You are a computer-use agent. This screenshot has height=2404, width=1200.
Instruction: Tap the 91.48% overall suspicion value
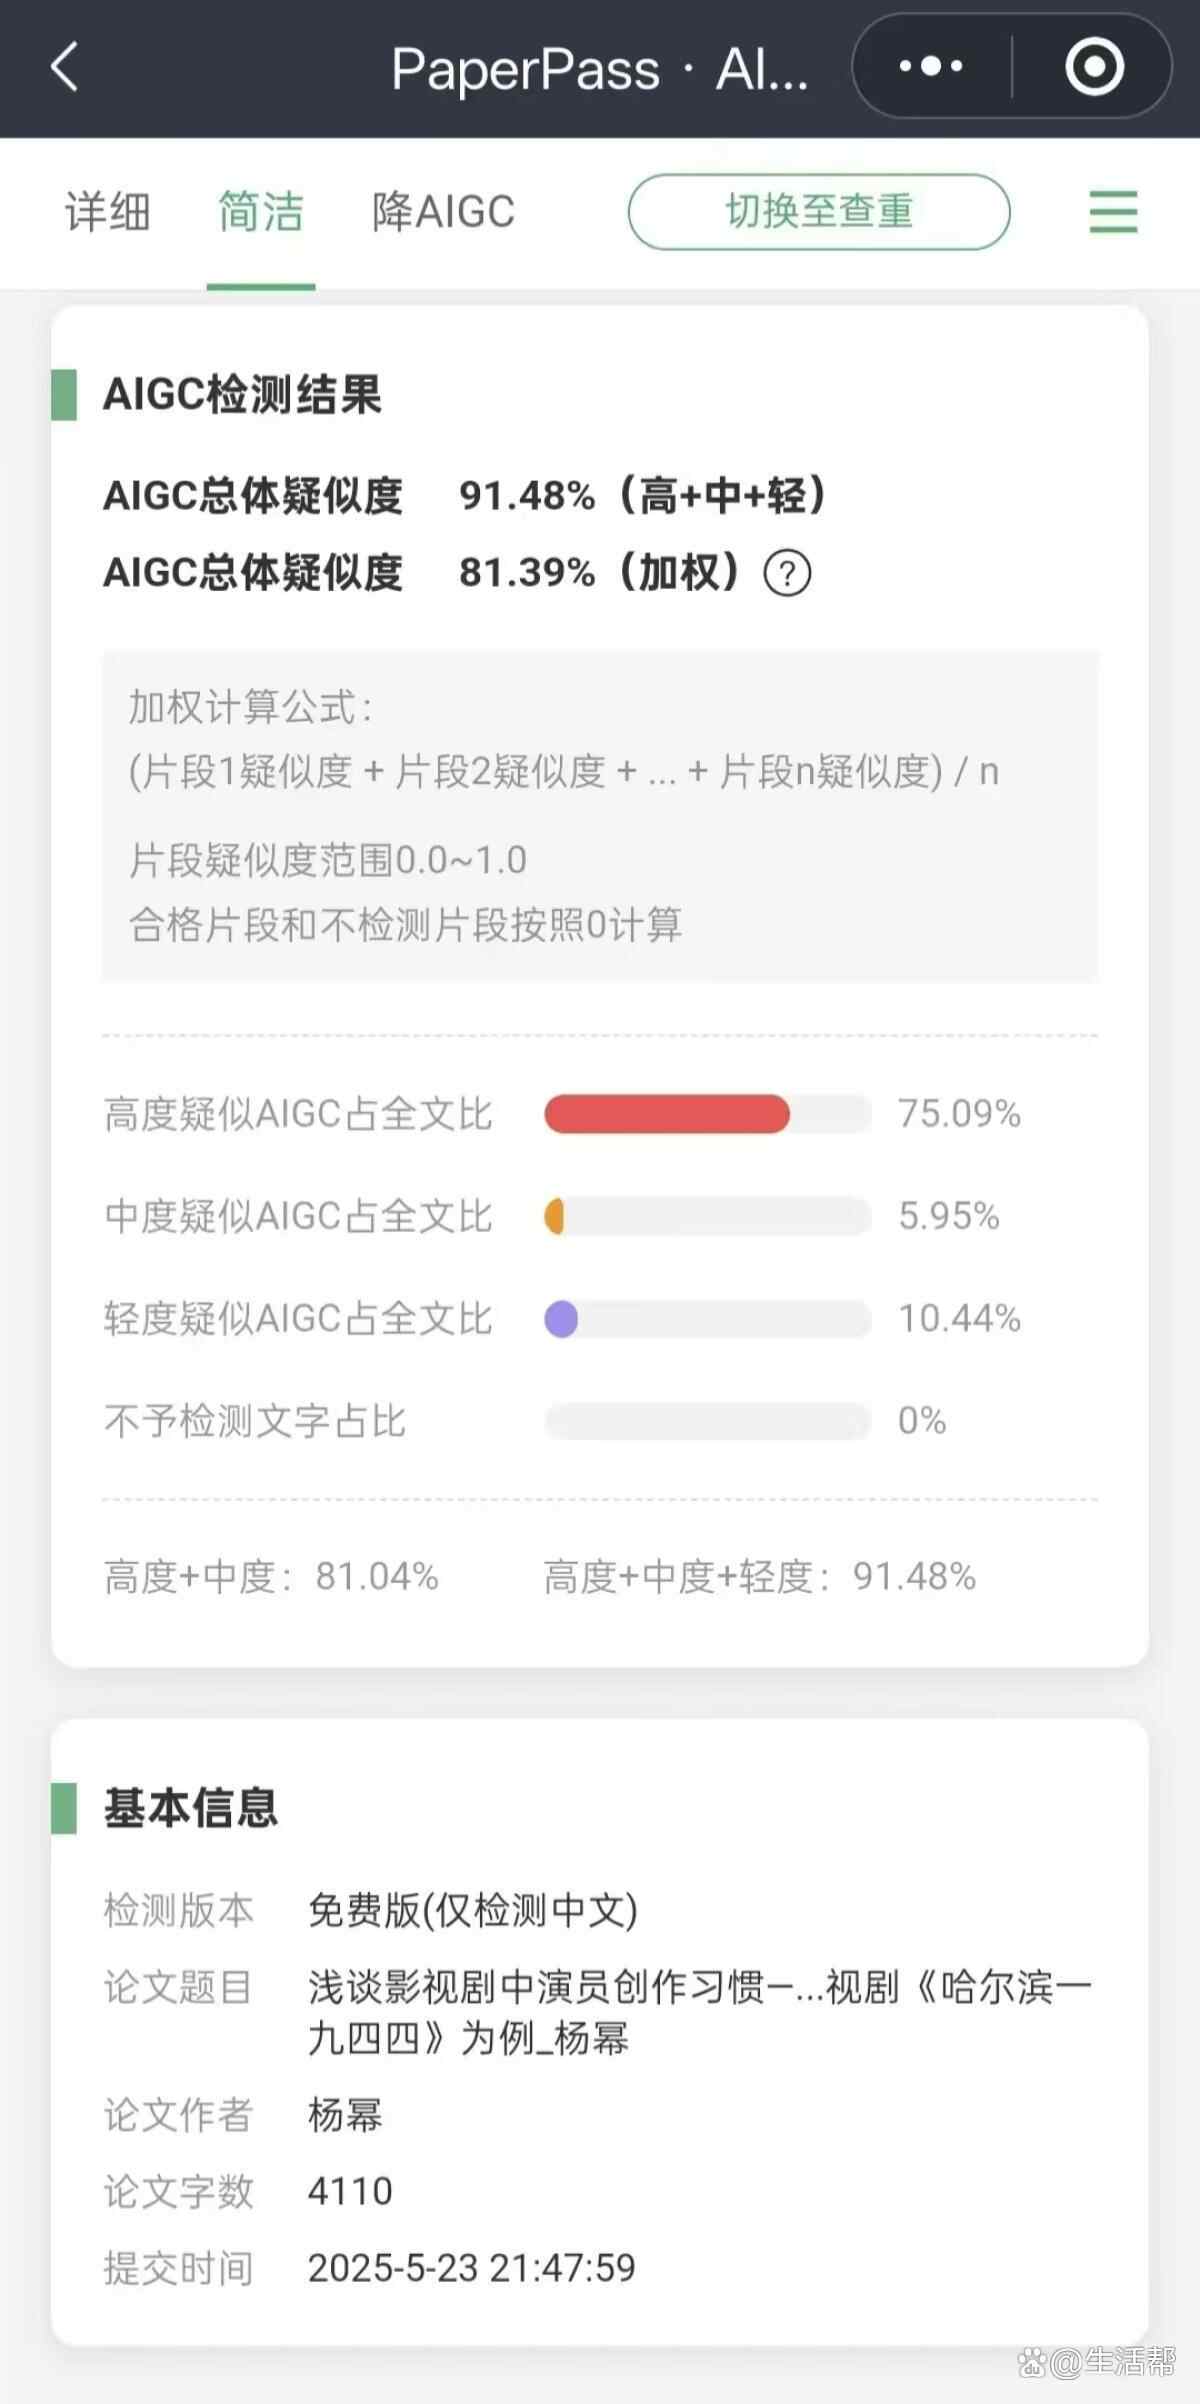point(527,496)
